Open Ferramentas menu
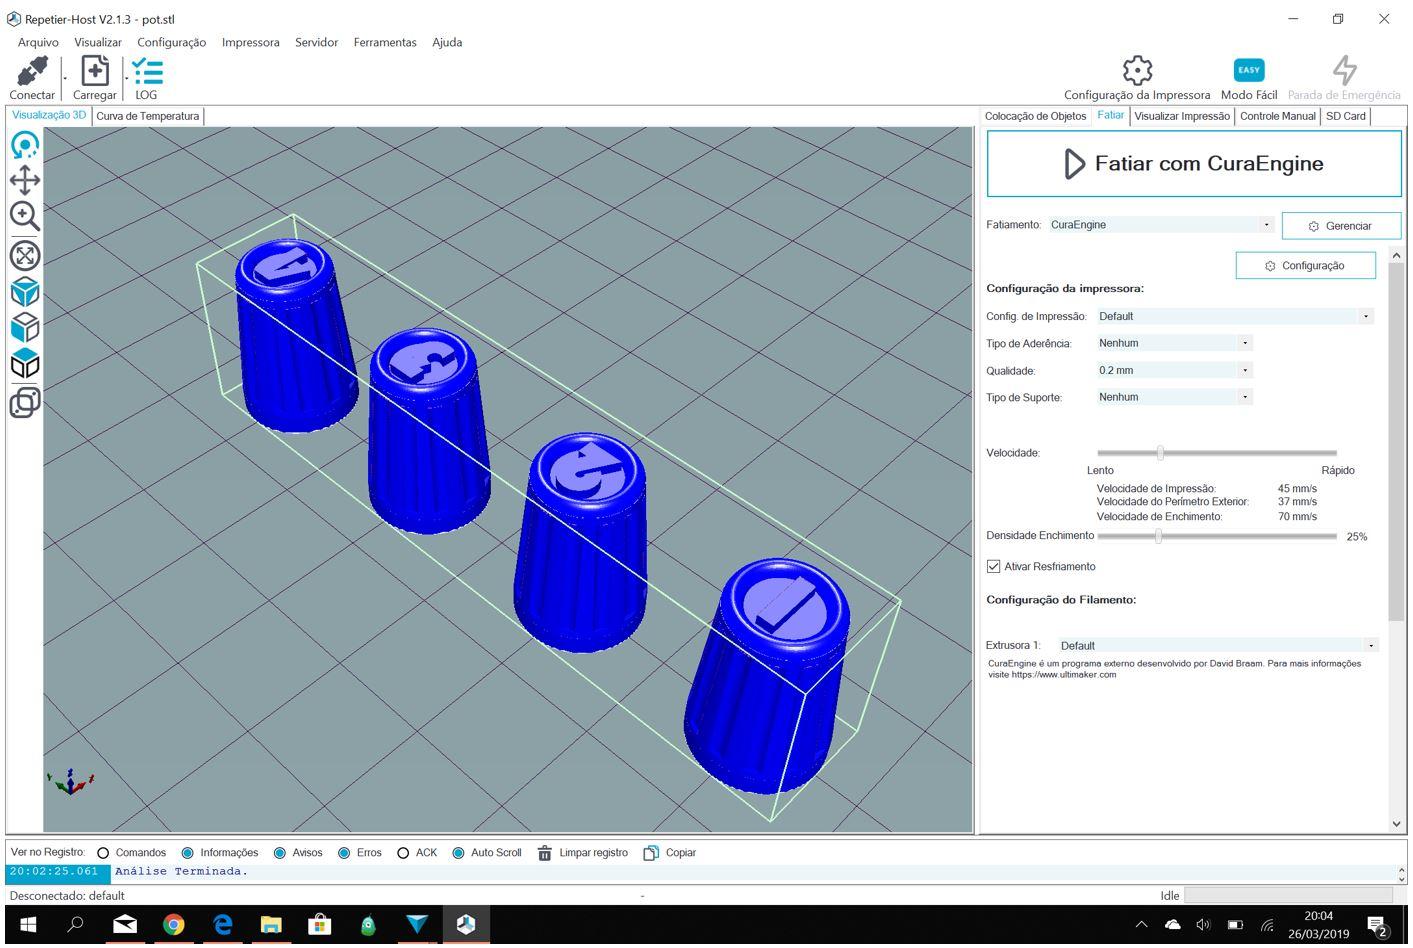This screenshot has height=948, width=1413. [385, 42]
